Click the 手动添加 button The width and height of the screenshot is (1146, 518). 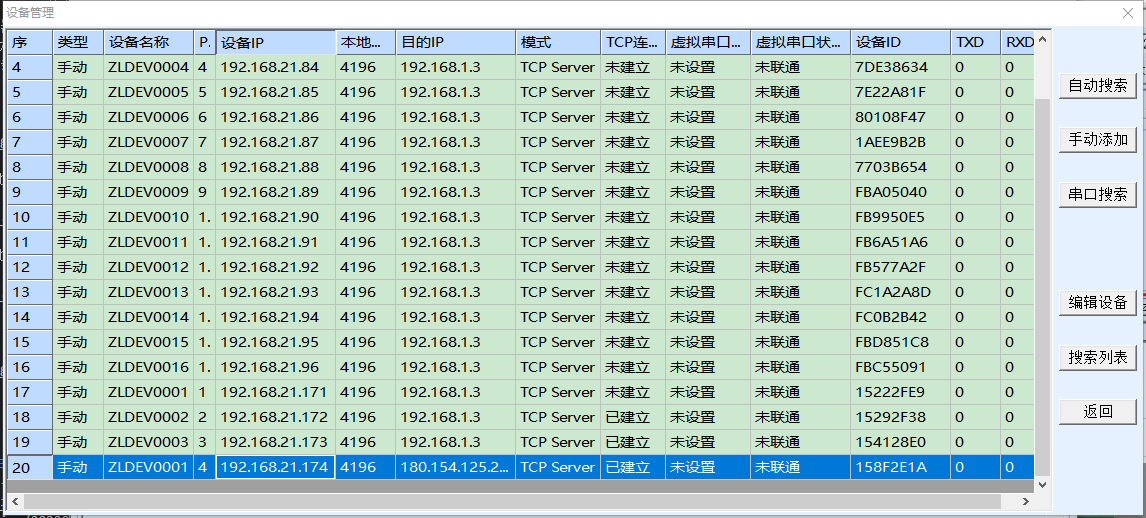[x=1098, y=140]
